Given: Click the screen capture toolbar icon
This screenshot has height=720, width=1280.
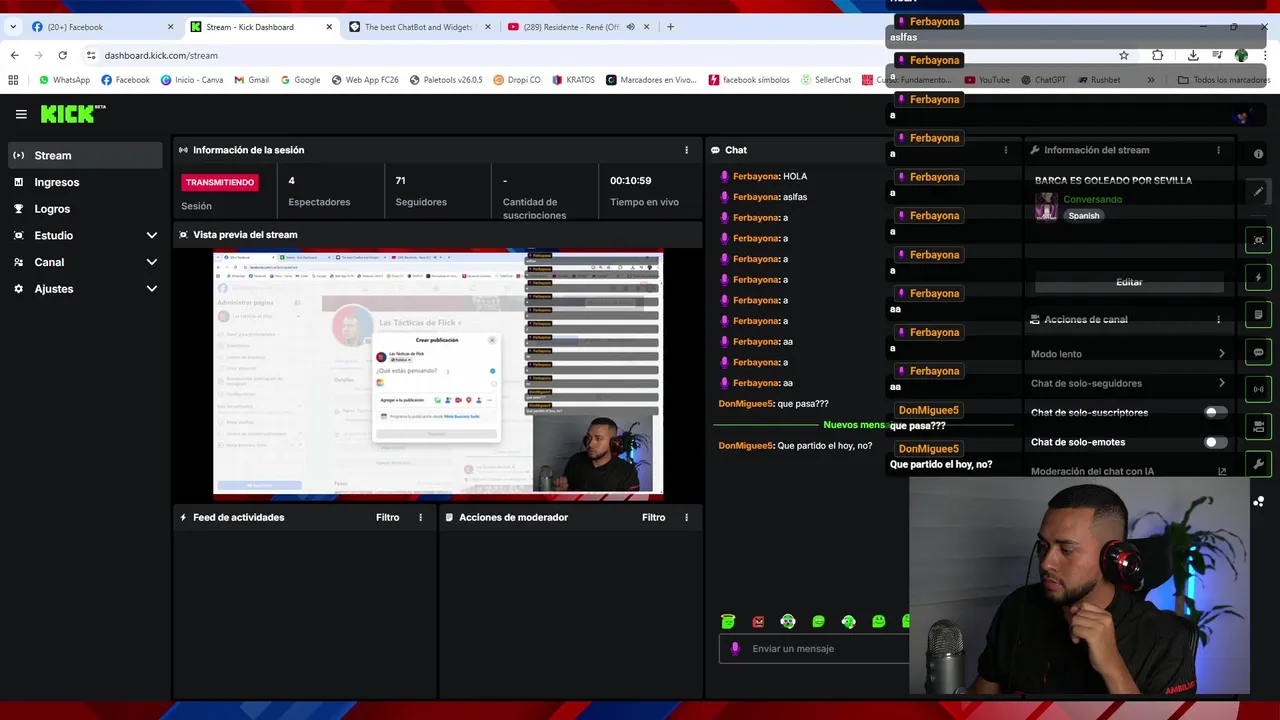Looking at the screenshot, I should 1258,240.
